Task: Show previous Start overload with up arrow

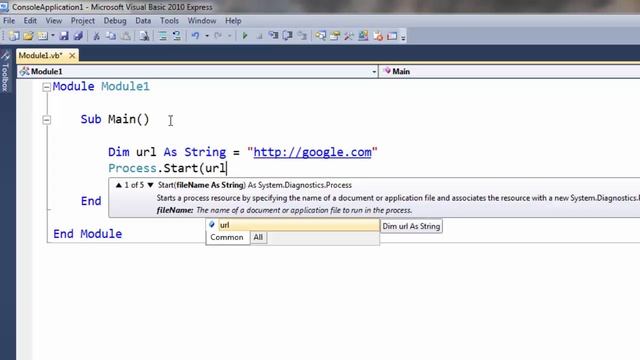Action: pos(119,185)
